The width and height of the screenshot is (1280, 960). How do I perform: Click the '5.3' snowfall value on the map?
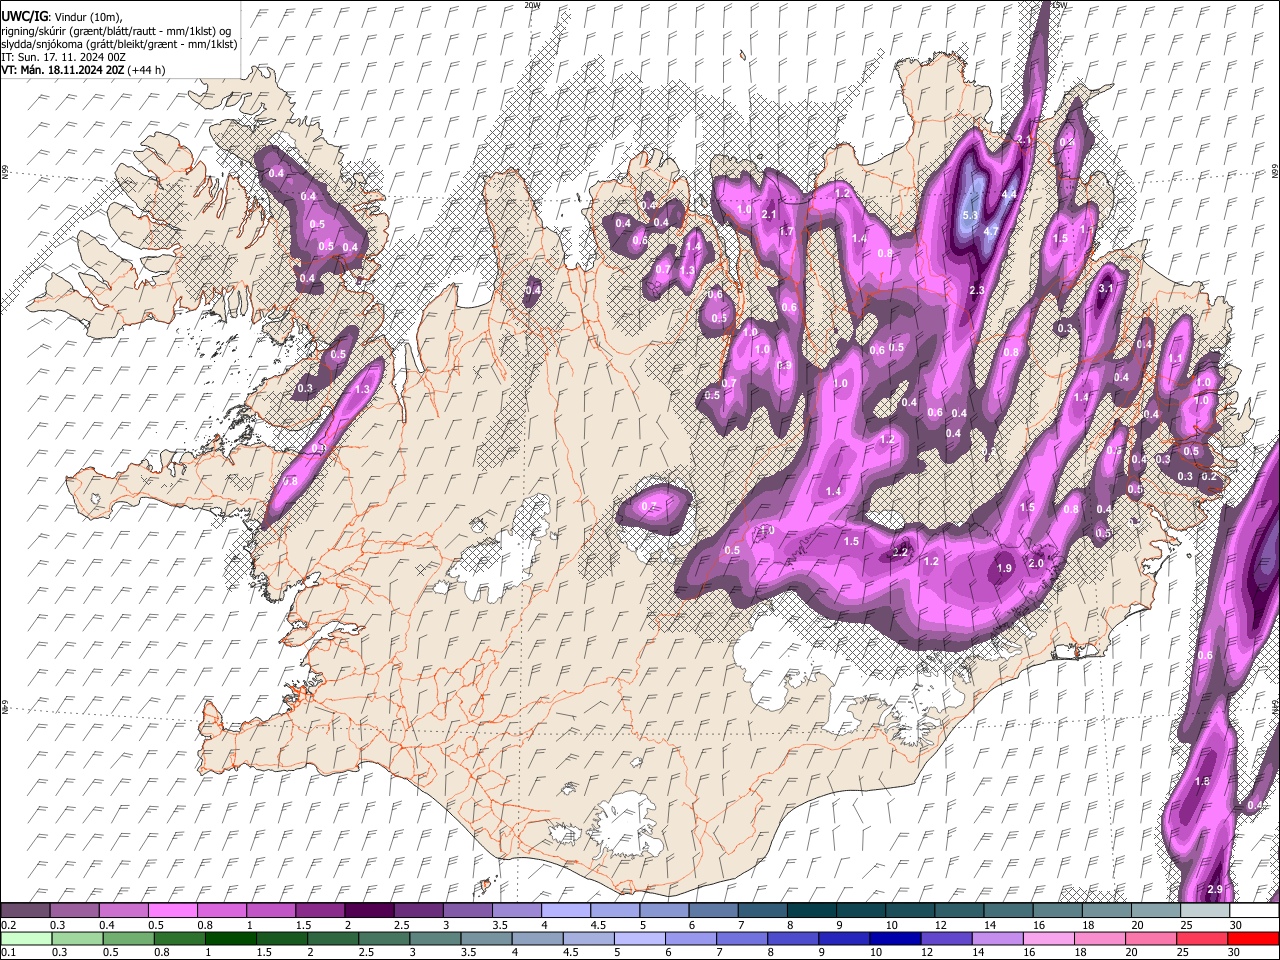click(x=969, y=215)
